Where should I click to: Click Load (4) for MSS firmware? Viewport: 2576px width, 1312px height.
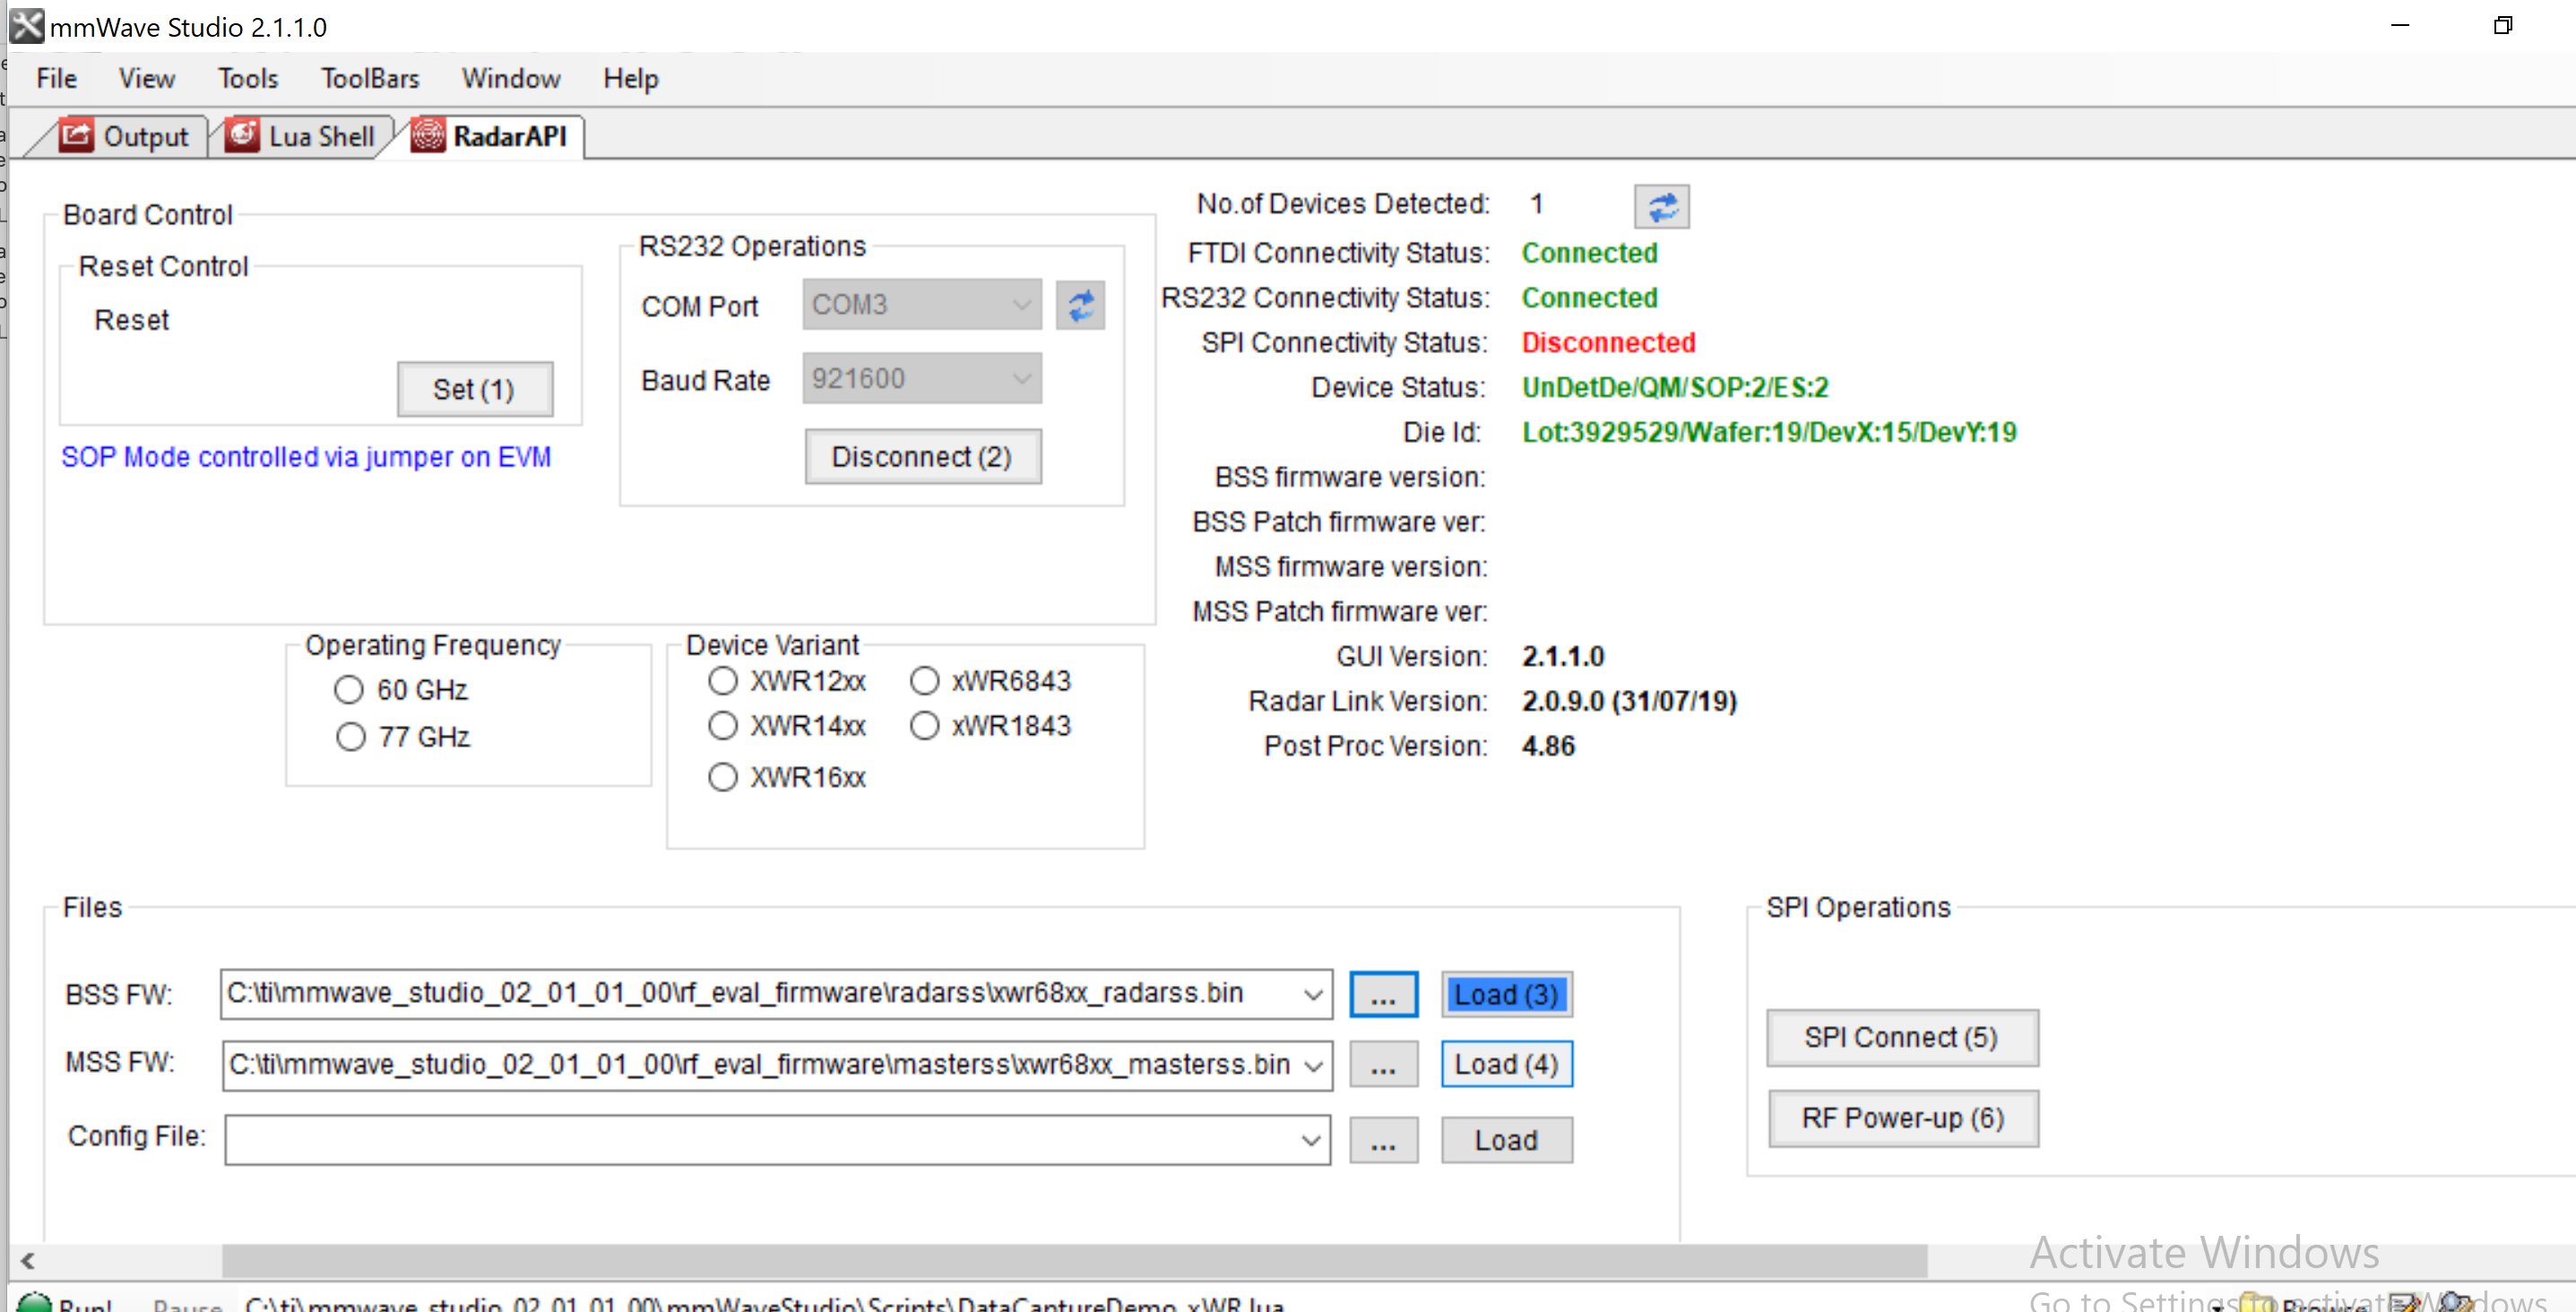click(1506, 1065)
